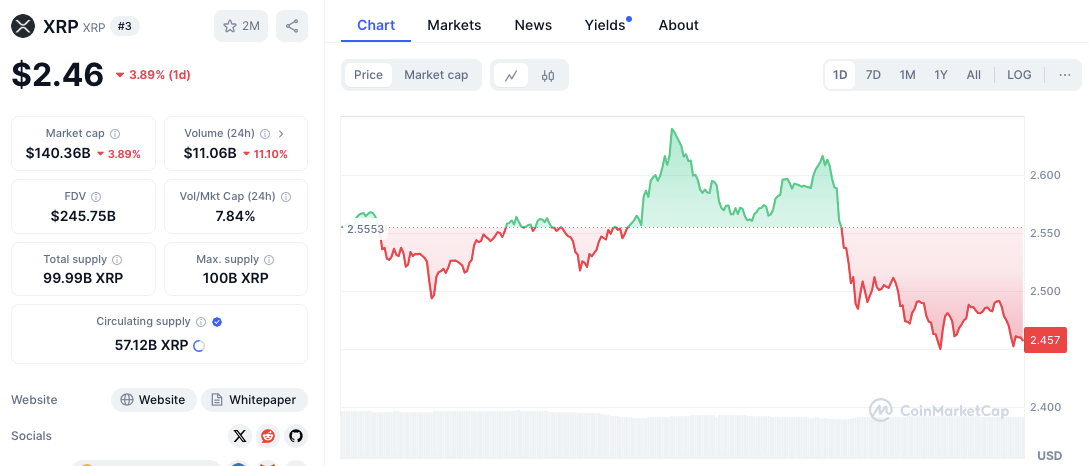
Task: Click the share icon button
Action: click(x=291, y=26)
